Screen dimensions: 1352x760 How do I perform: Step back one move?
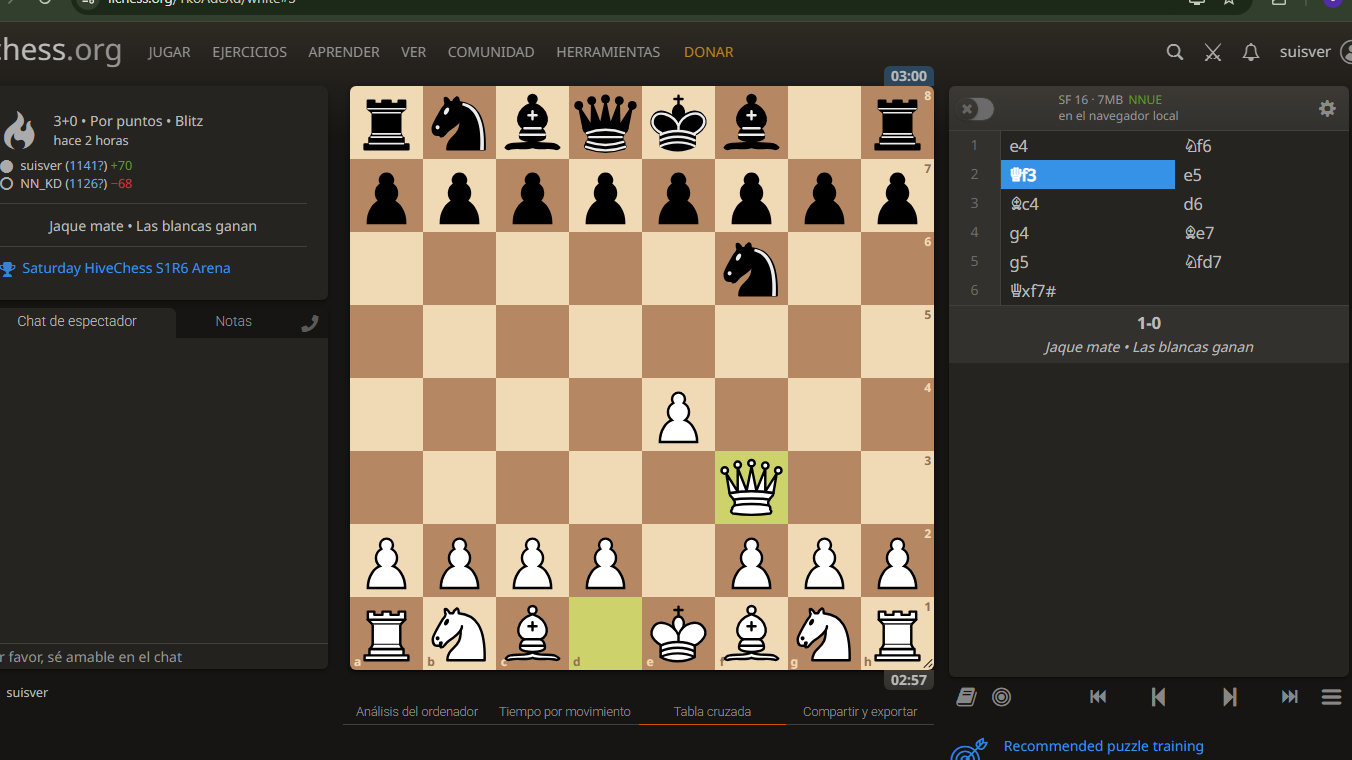1159,697
